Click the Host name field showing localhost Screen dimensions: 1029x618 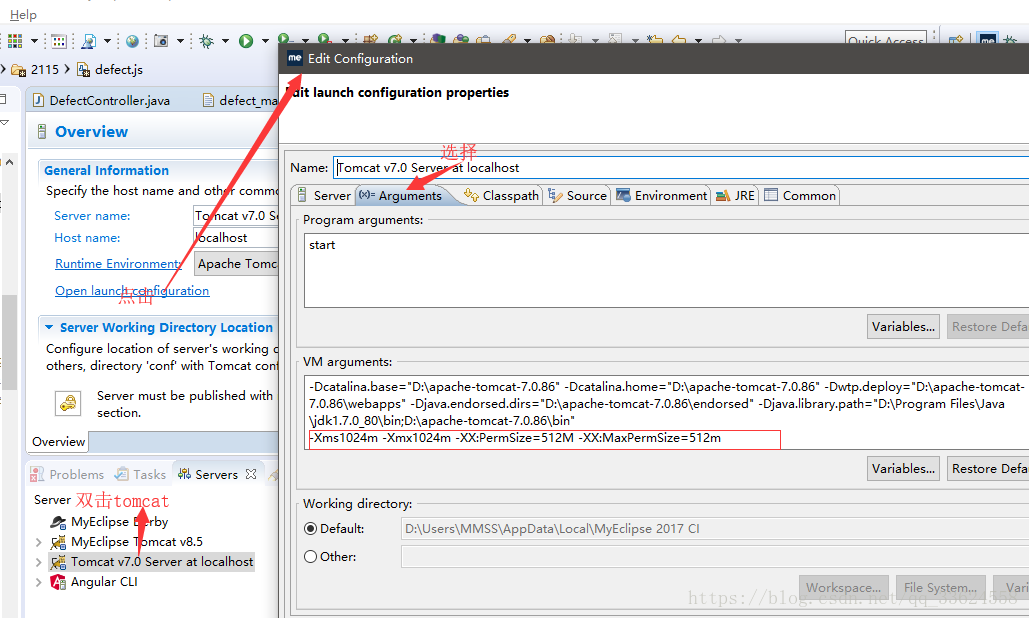(236, 237)
